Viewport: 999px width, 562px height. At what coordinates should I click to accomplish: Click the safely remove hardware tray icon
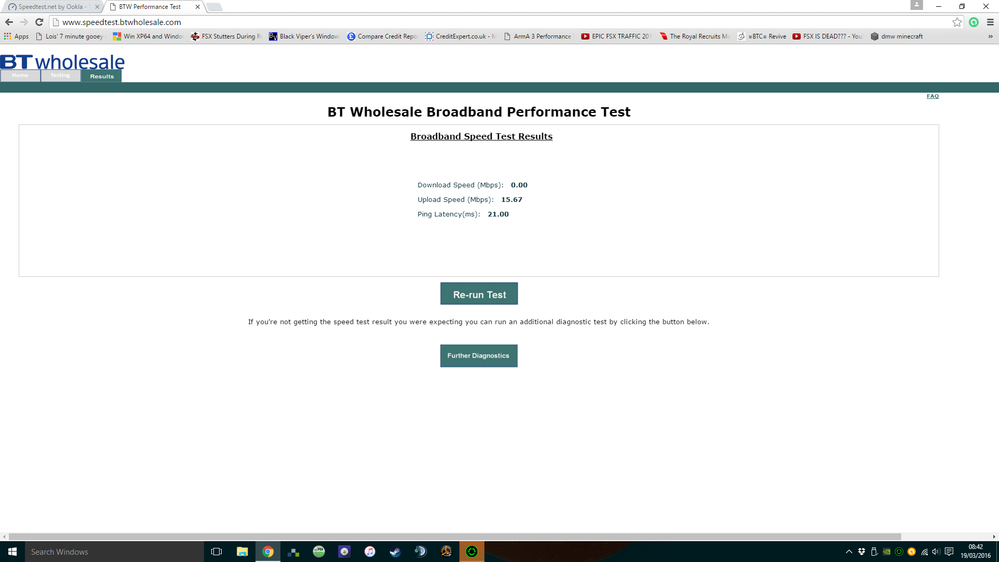(874, 552)
